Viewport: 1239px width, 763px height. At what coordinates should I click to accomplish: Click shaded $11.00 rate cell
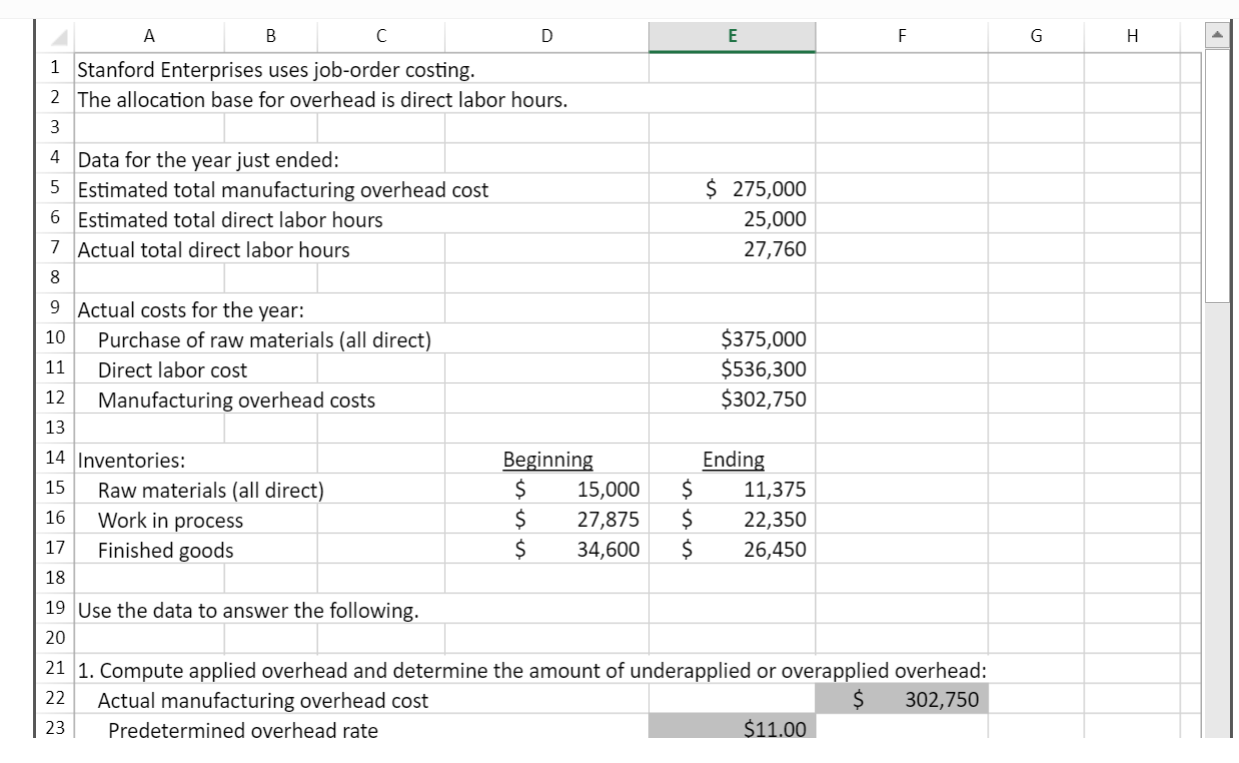click(732, 728)
